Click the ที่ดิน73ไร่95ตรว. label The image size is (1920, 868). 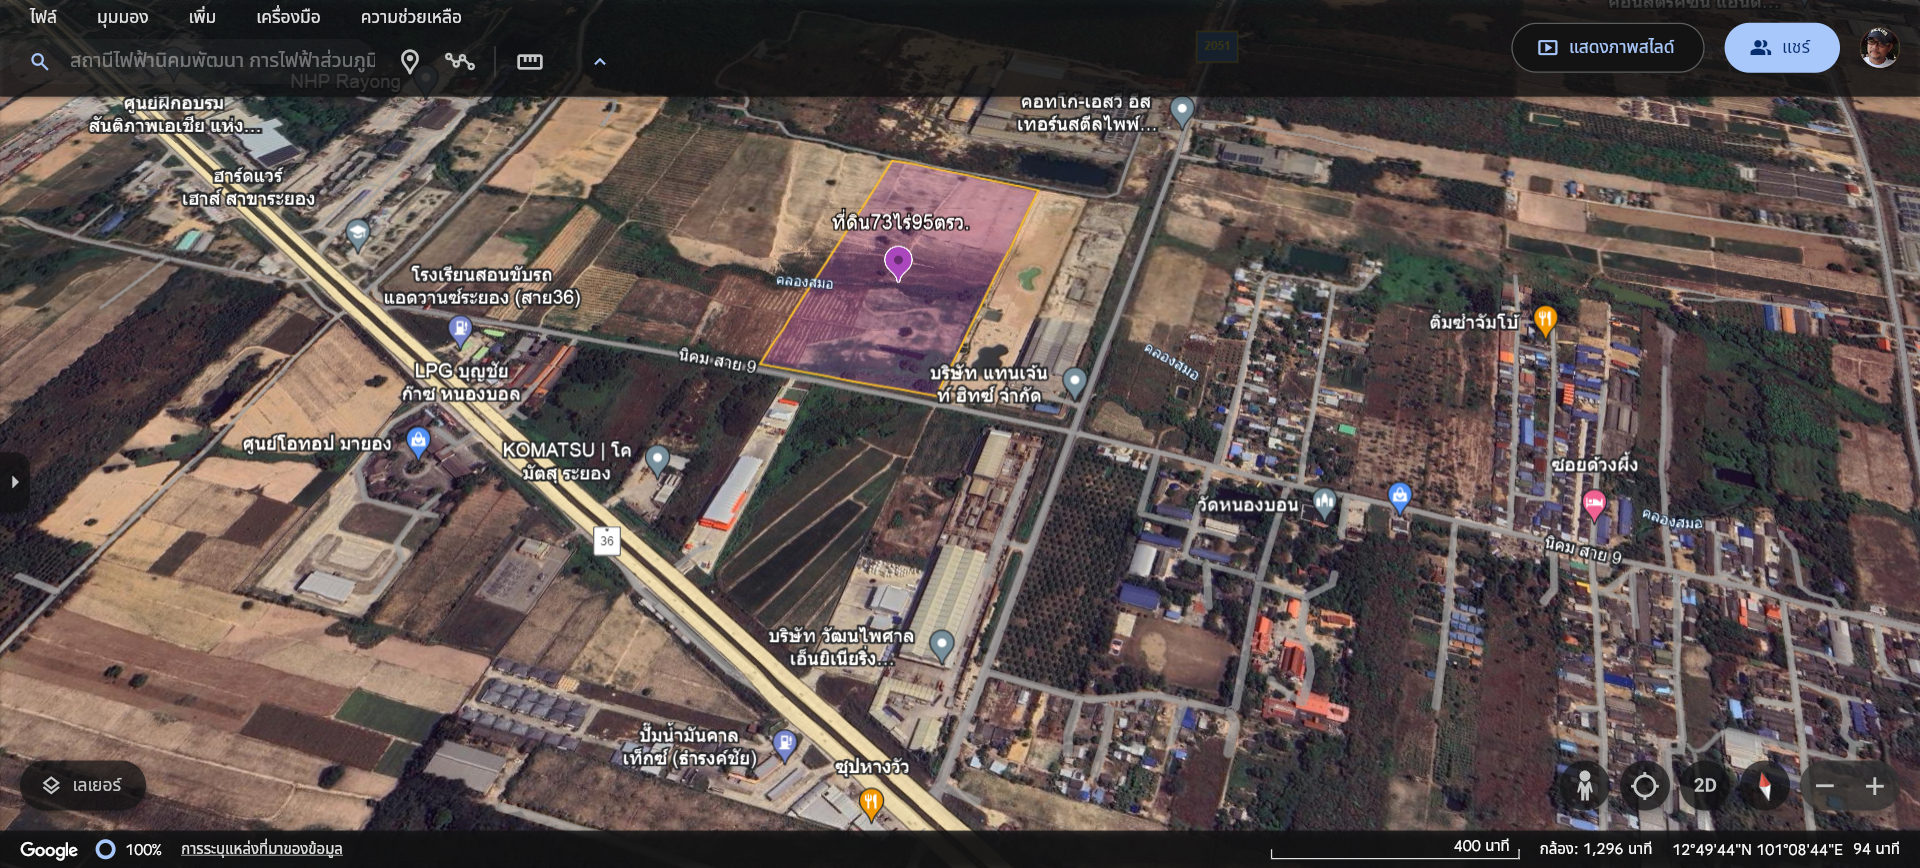click(901, 222)
